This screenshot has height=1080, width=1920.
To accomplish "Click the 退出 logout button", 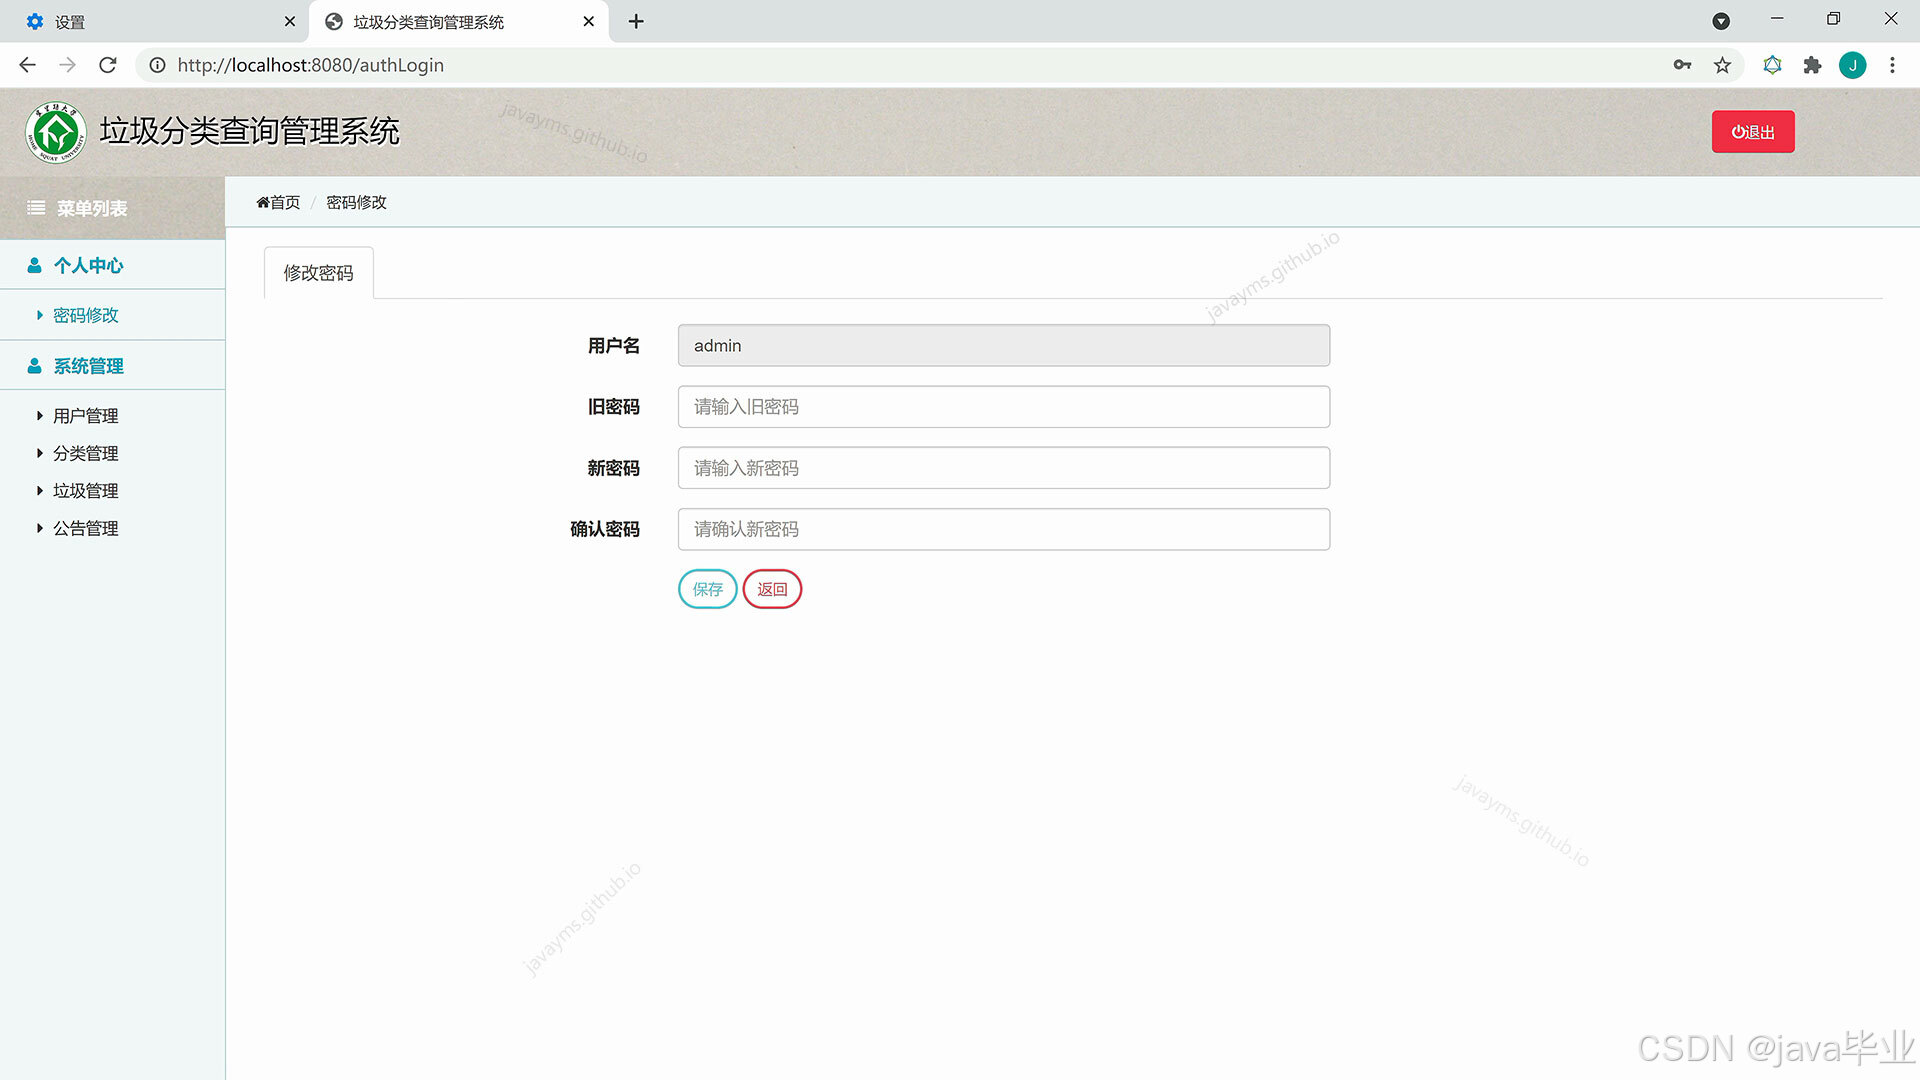I will (x=1753, y=132).
